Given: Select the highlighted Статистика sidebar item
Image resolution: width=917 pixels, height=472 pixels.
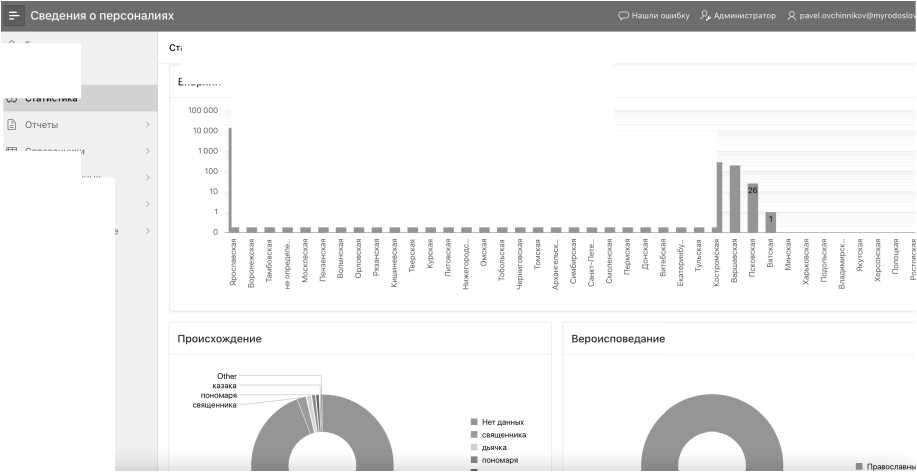Looking at the screenshot, I should coord(79,98).
